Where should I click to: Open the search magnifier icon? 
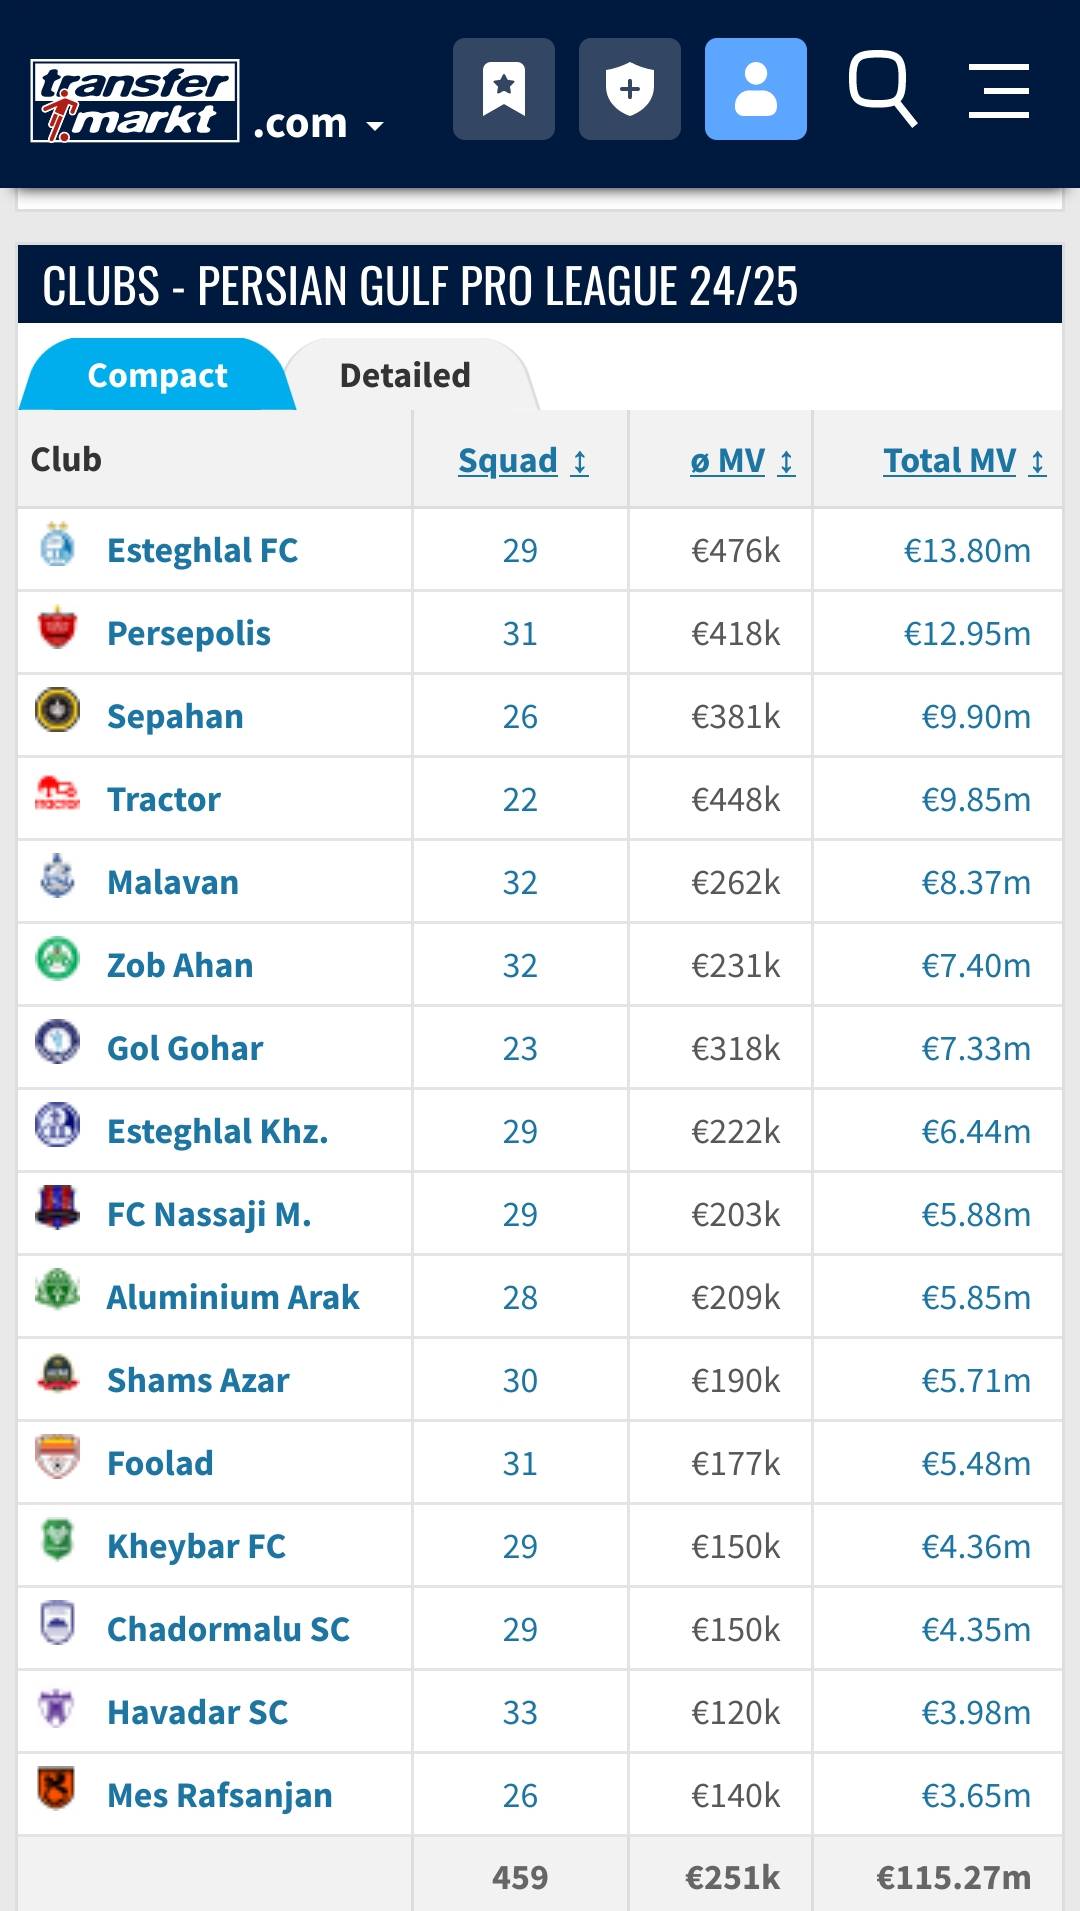(x=882, y=89)
